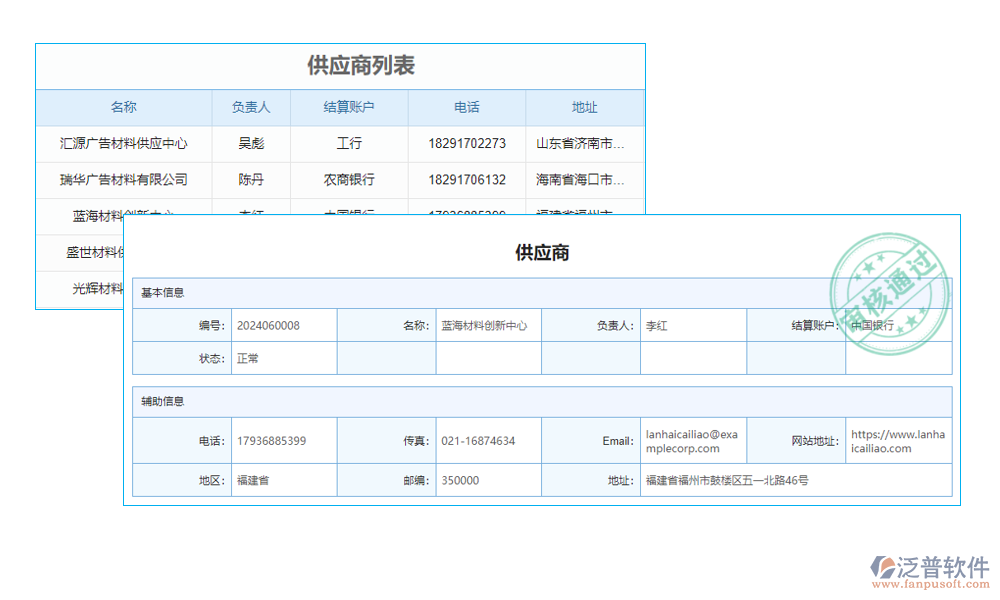Sort by the 名称 column header

point(123,107)
